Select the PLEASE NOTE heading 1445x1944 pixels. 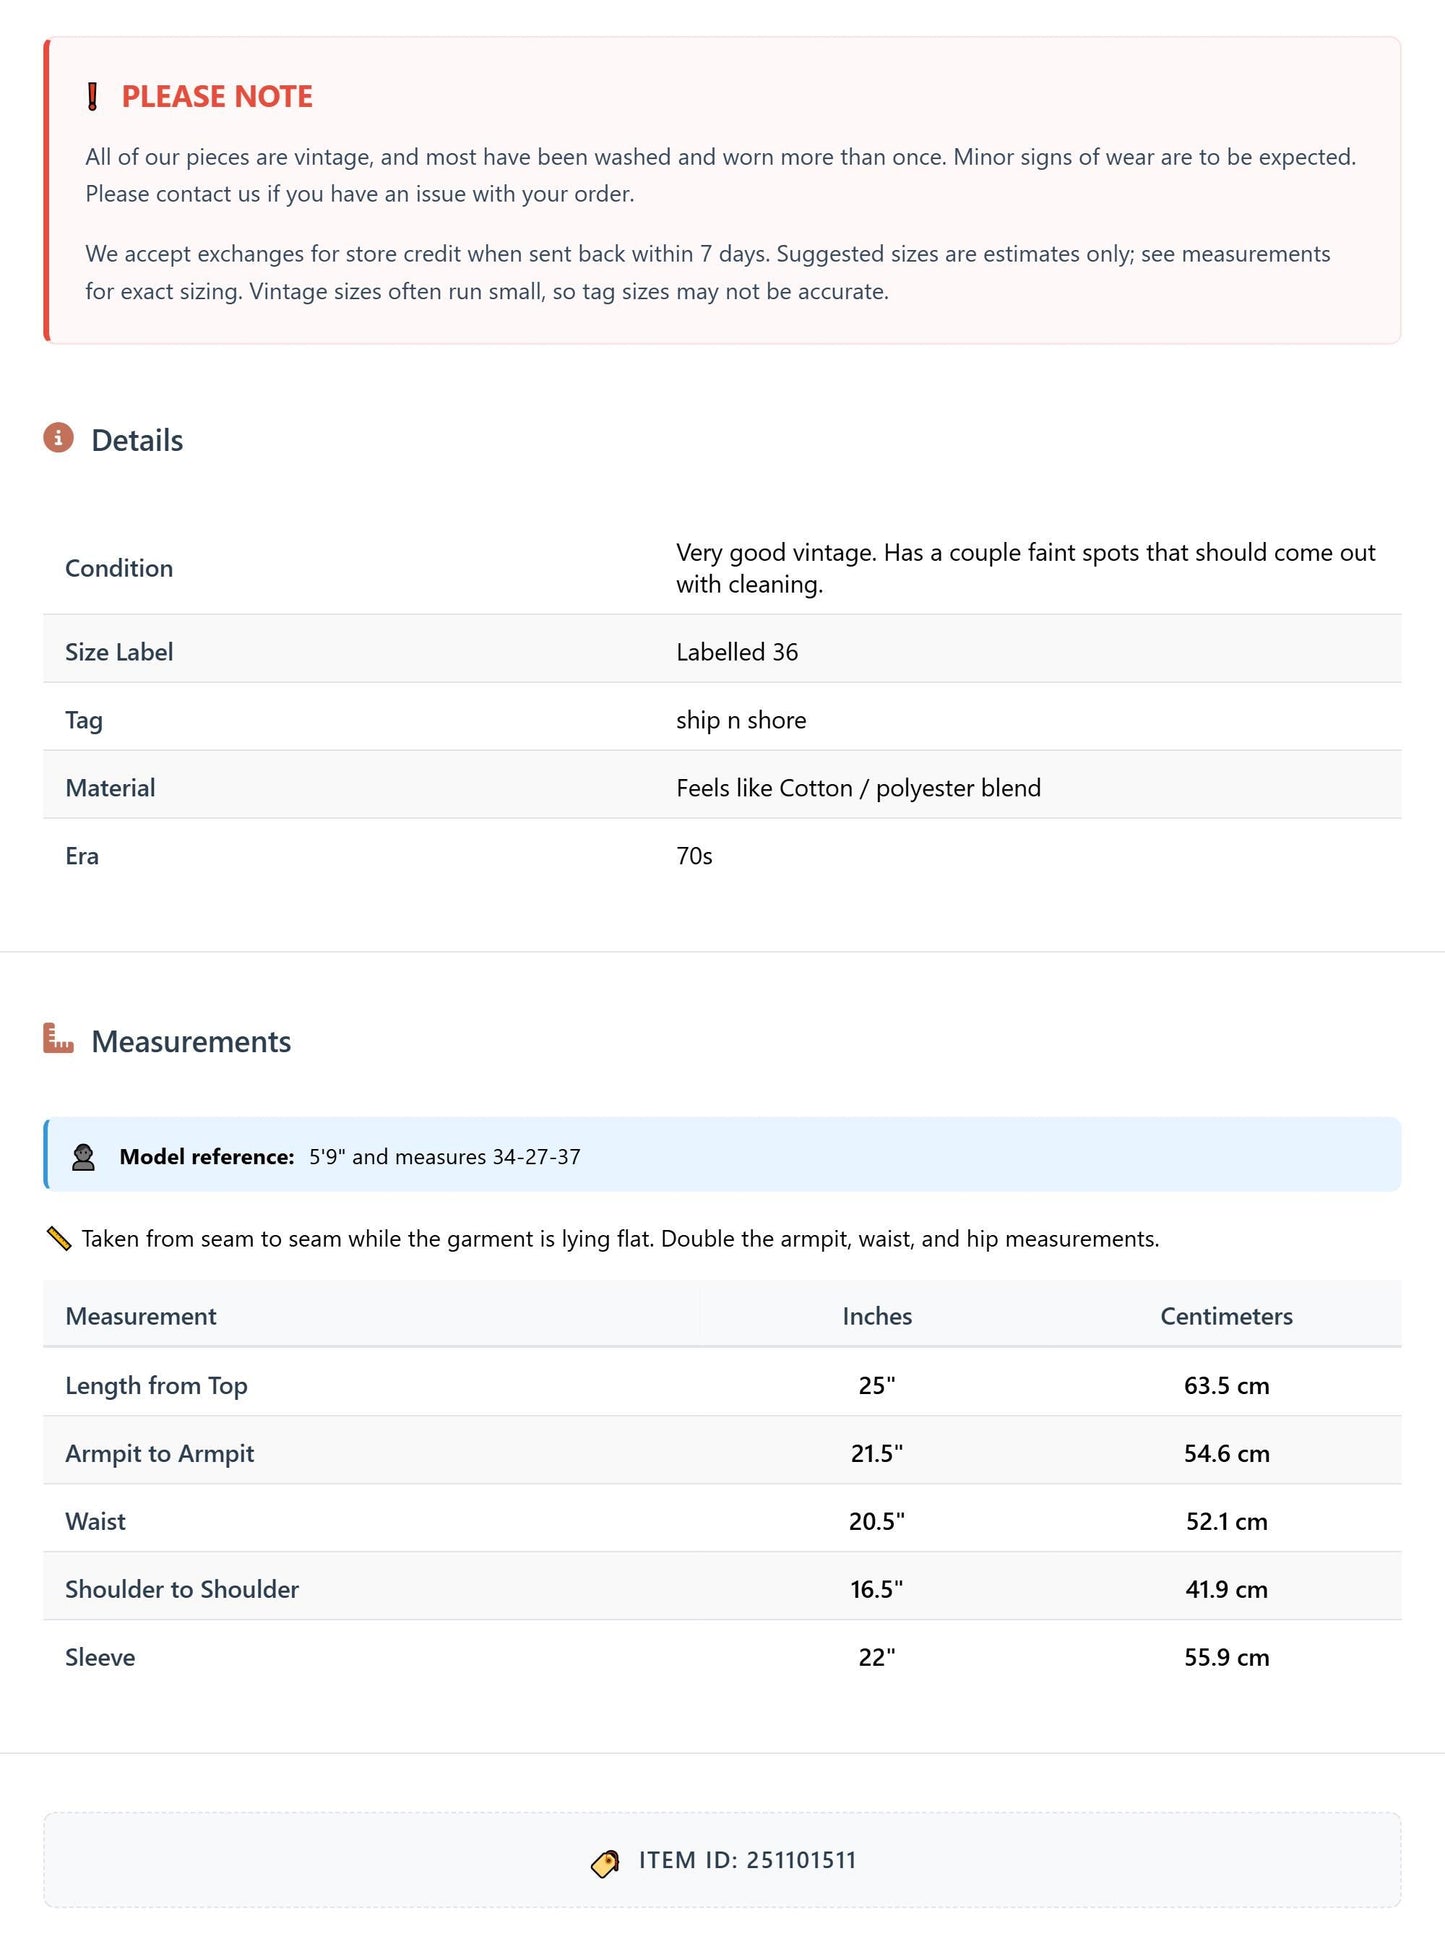(217, 97)
